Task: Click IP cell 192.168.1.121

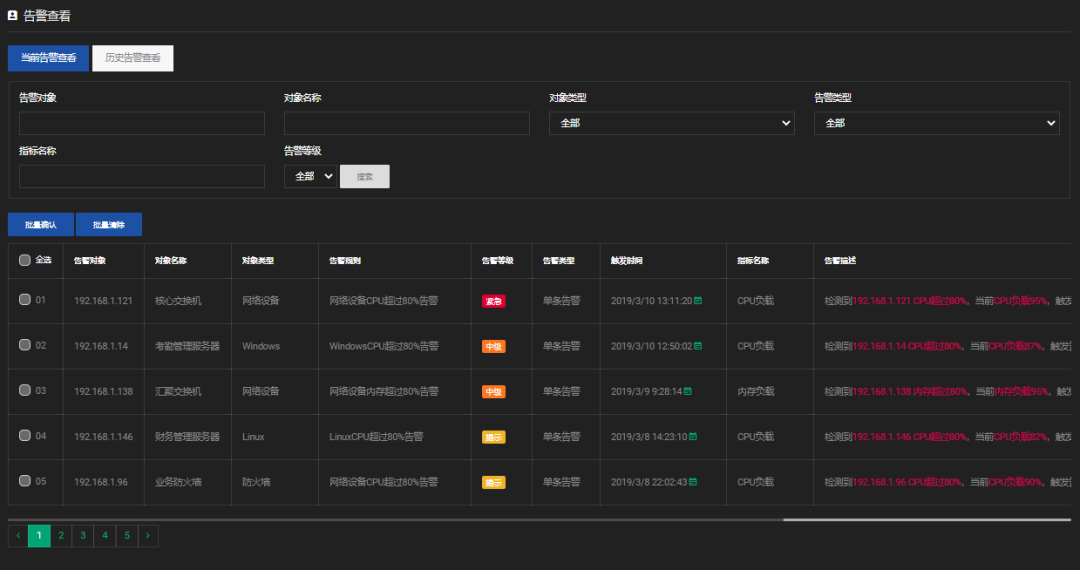Action: coord(103,301)
